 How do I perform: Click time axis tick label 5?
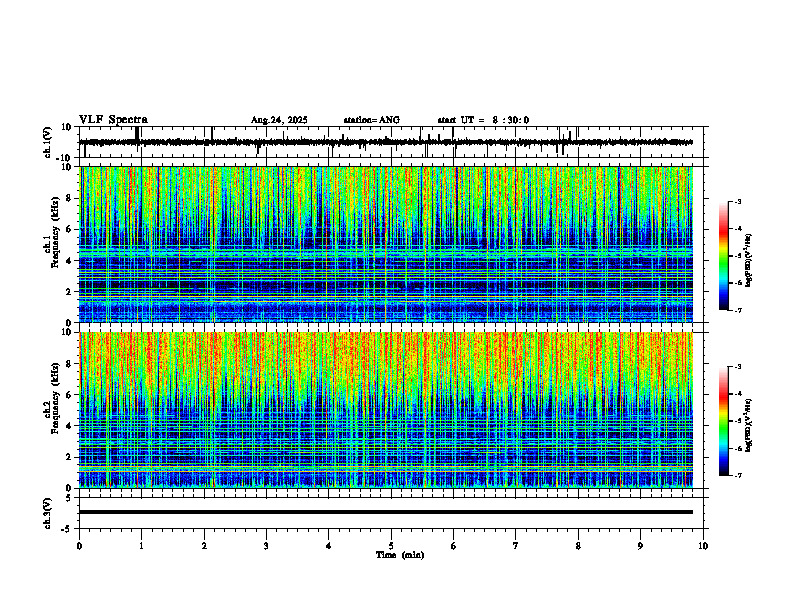[391, 546]
